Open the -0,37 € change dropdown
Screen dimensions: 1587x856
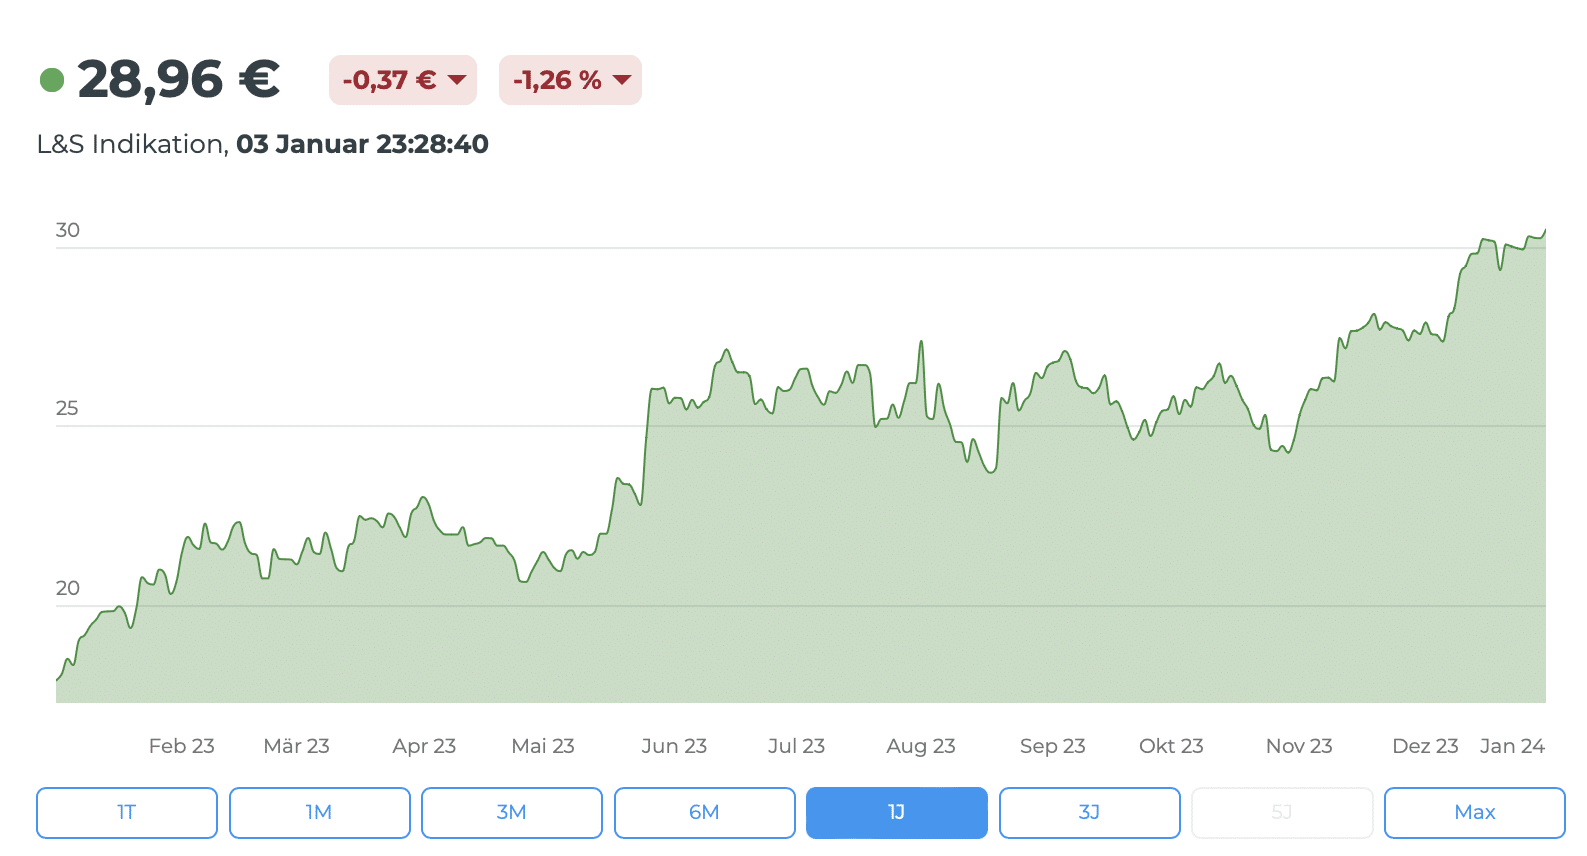(403, 80)
